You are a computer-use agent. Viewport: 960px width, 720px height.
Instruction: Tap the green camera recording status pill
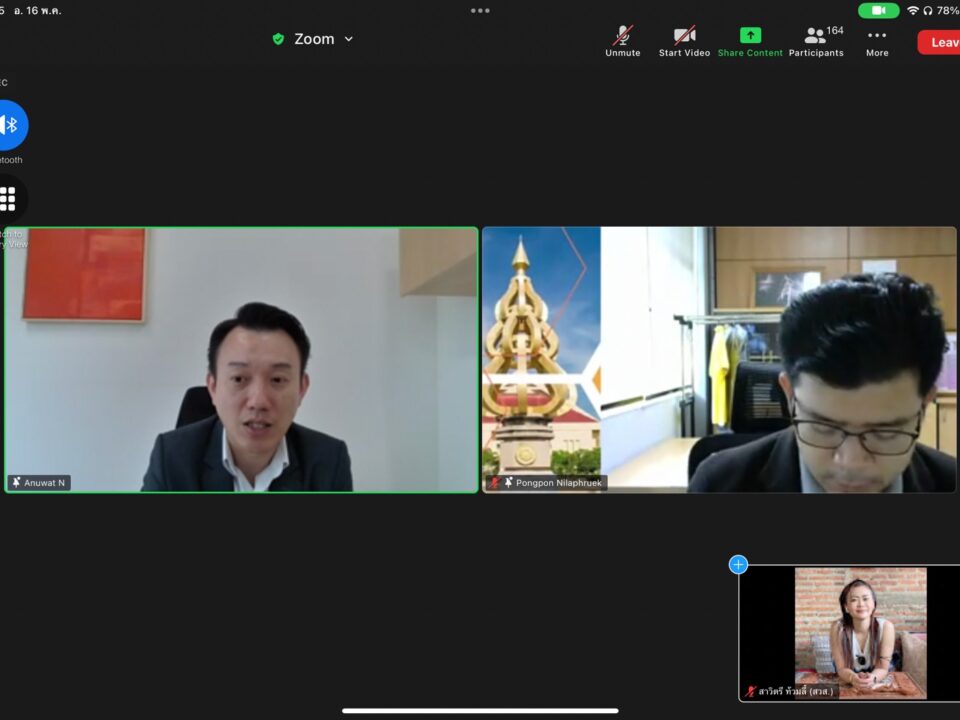coord(879,10)
